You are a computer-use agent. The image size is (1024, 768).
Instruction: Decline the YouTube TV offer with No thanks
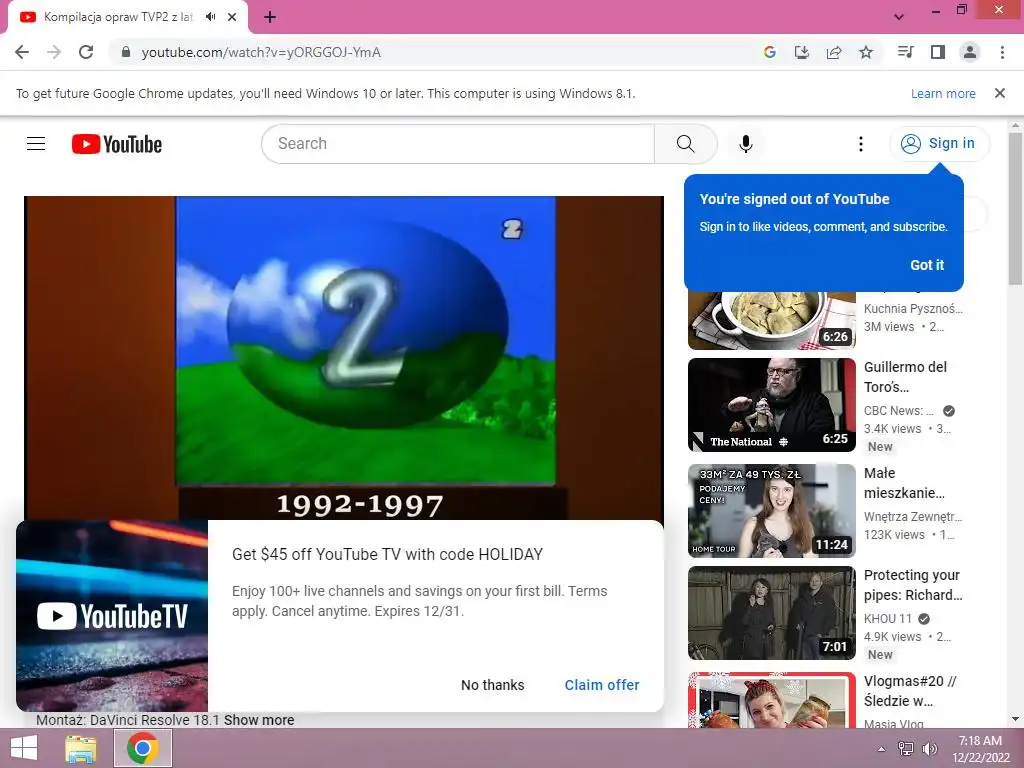pos(492,684)
